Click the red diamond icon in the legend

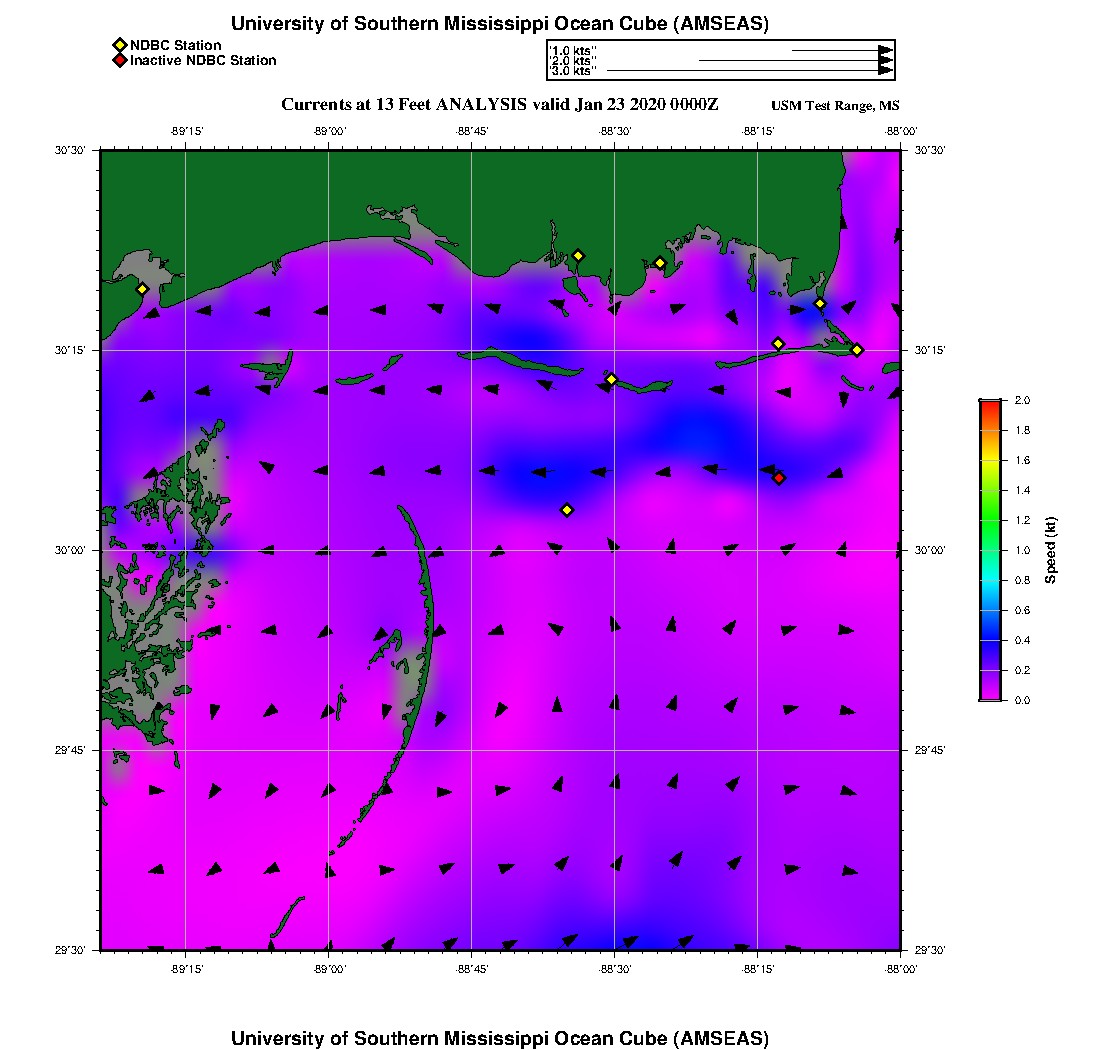coord(120,61)
